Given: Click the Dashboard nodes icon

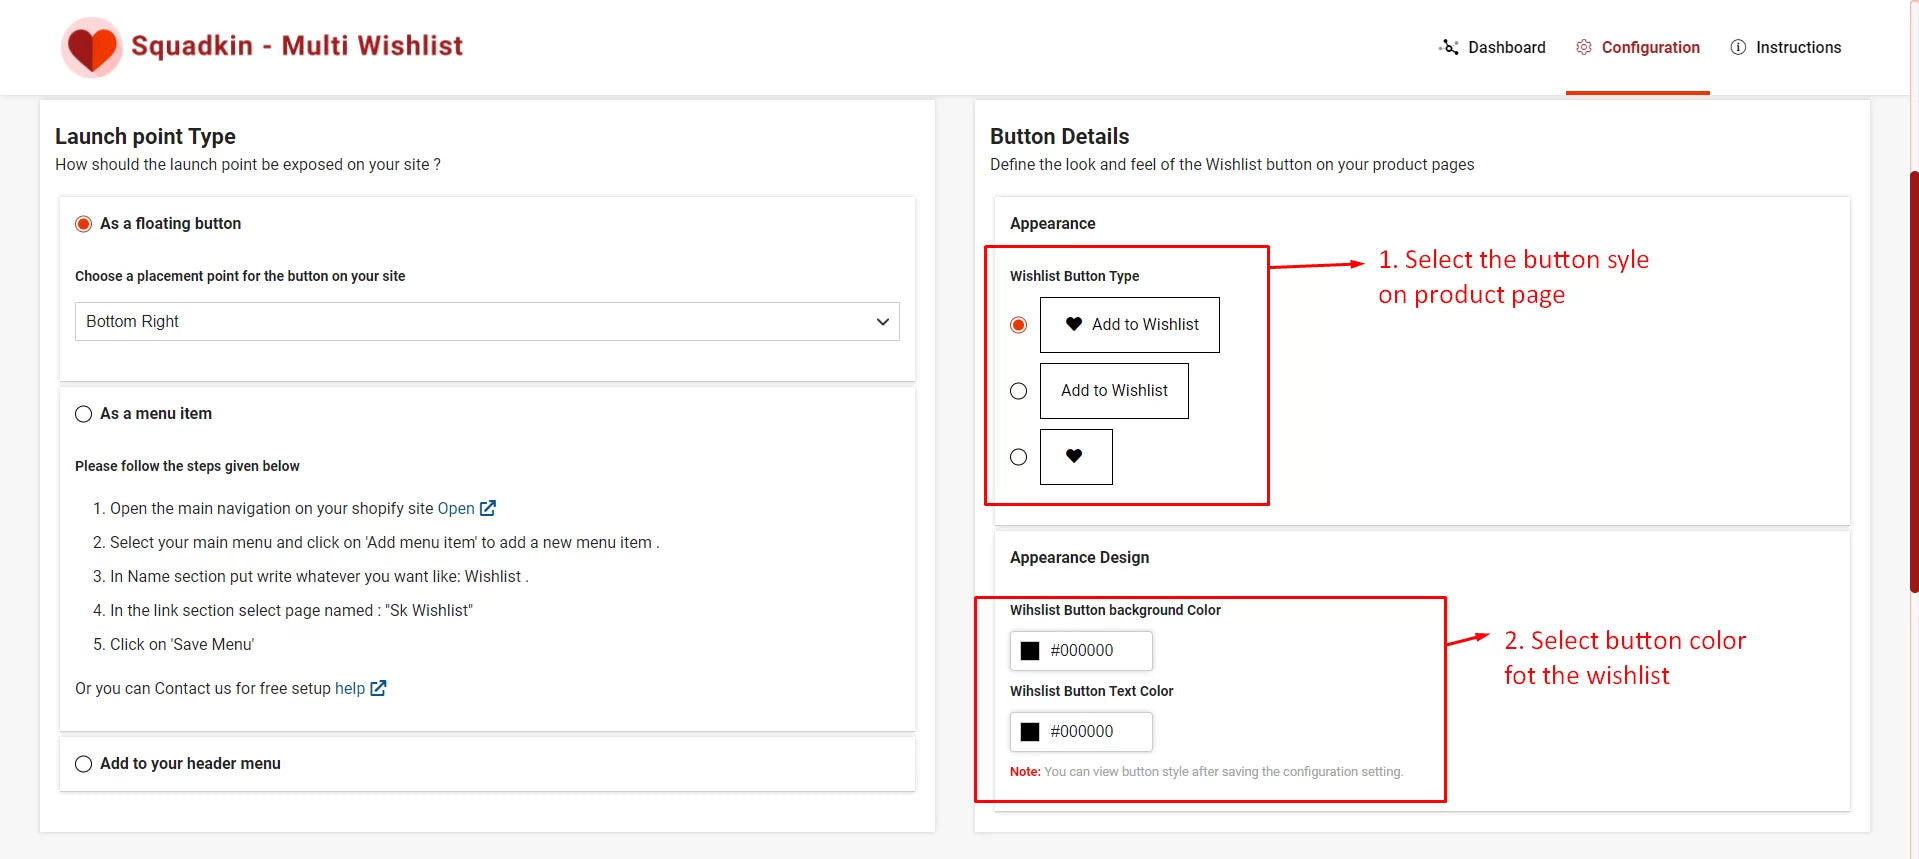Looking at the screenshot, I should pyautogui.click(x=1448, y=47).
